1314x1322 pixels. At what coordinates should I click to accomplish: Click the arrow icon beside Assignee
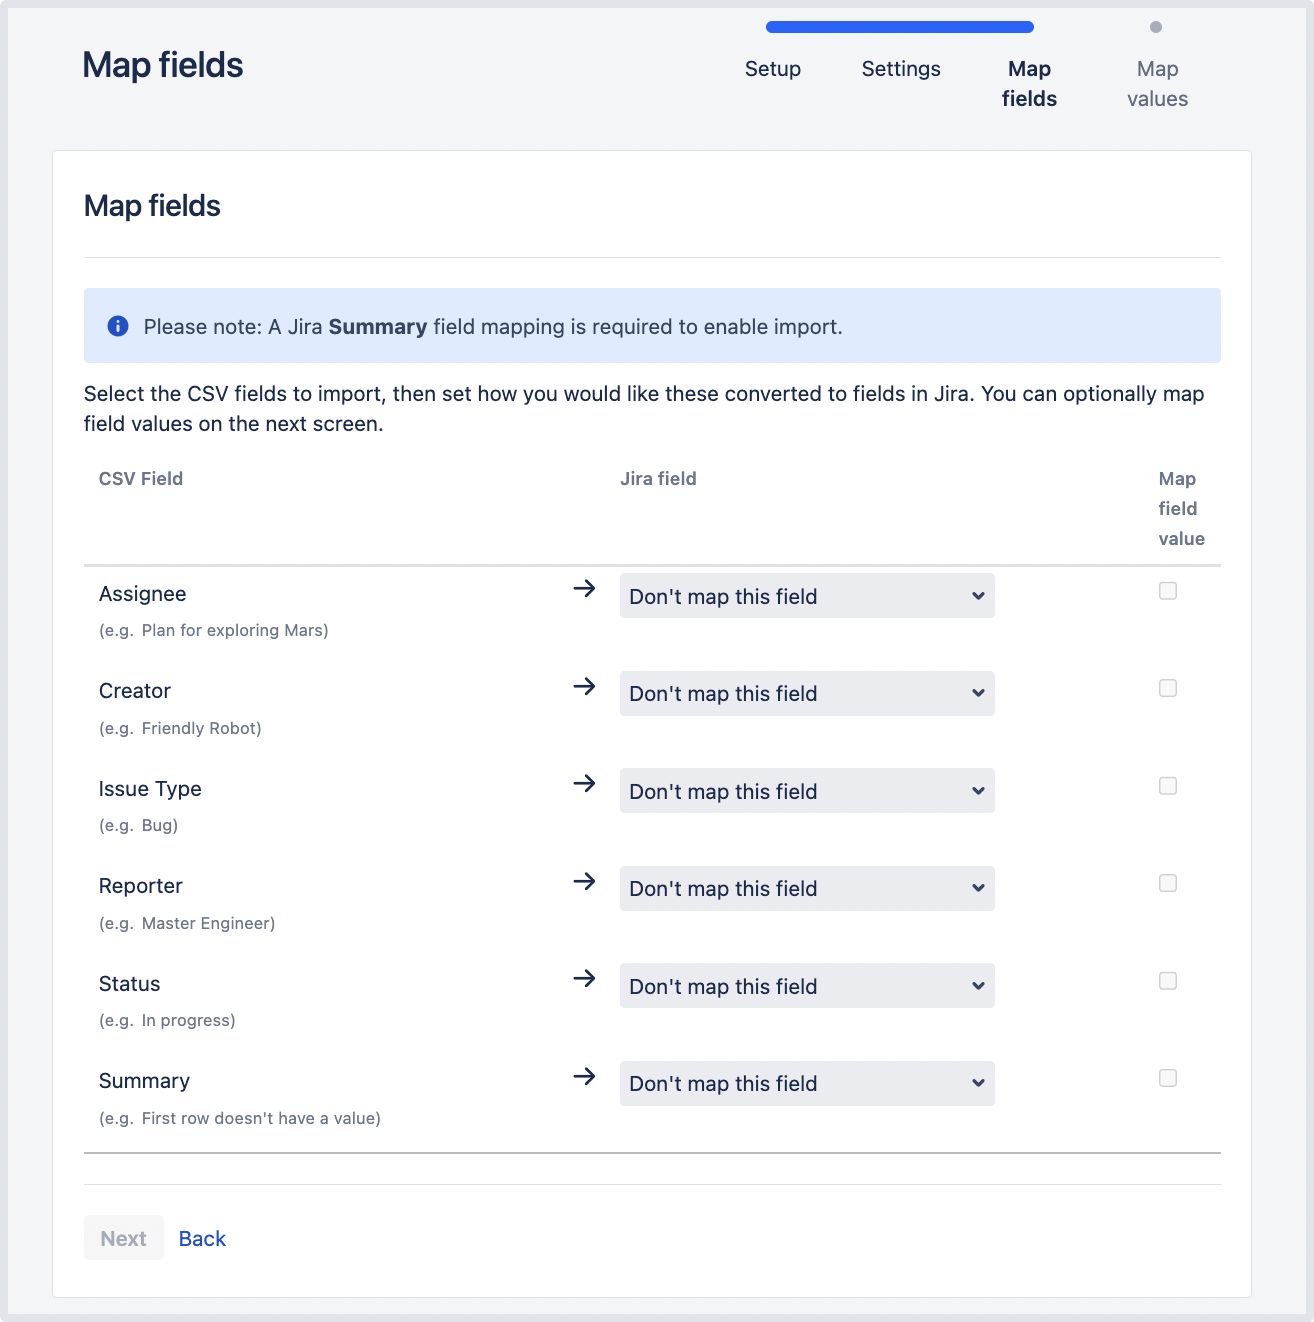tap(584, 589)
